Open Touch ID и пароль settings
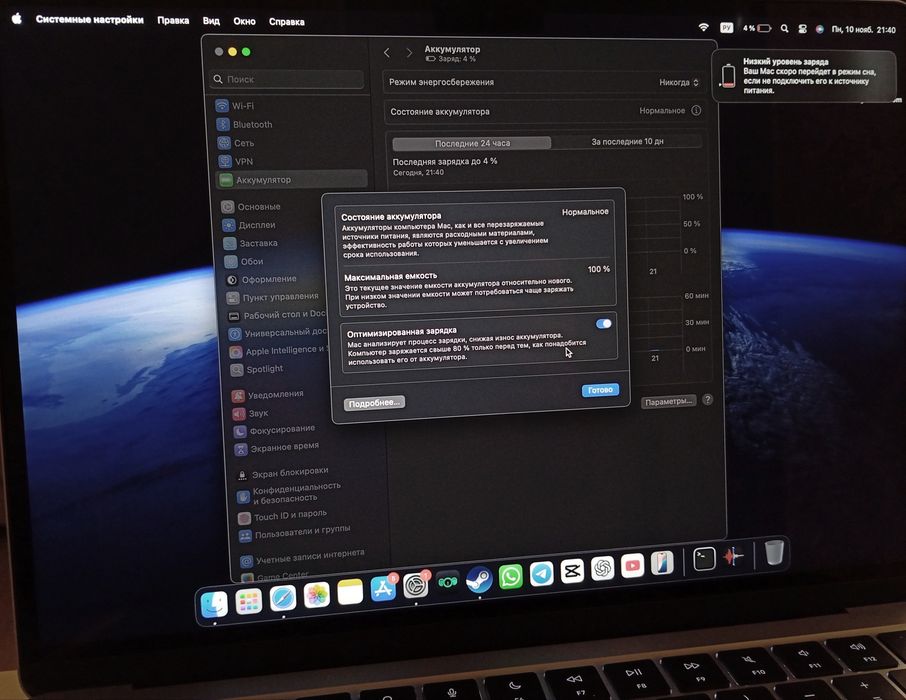 pos(283,516)
